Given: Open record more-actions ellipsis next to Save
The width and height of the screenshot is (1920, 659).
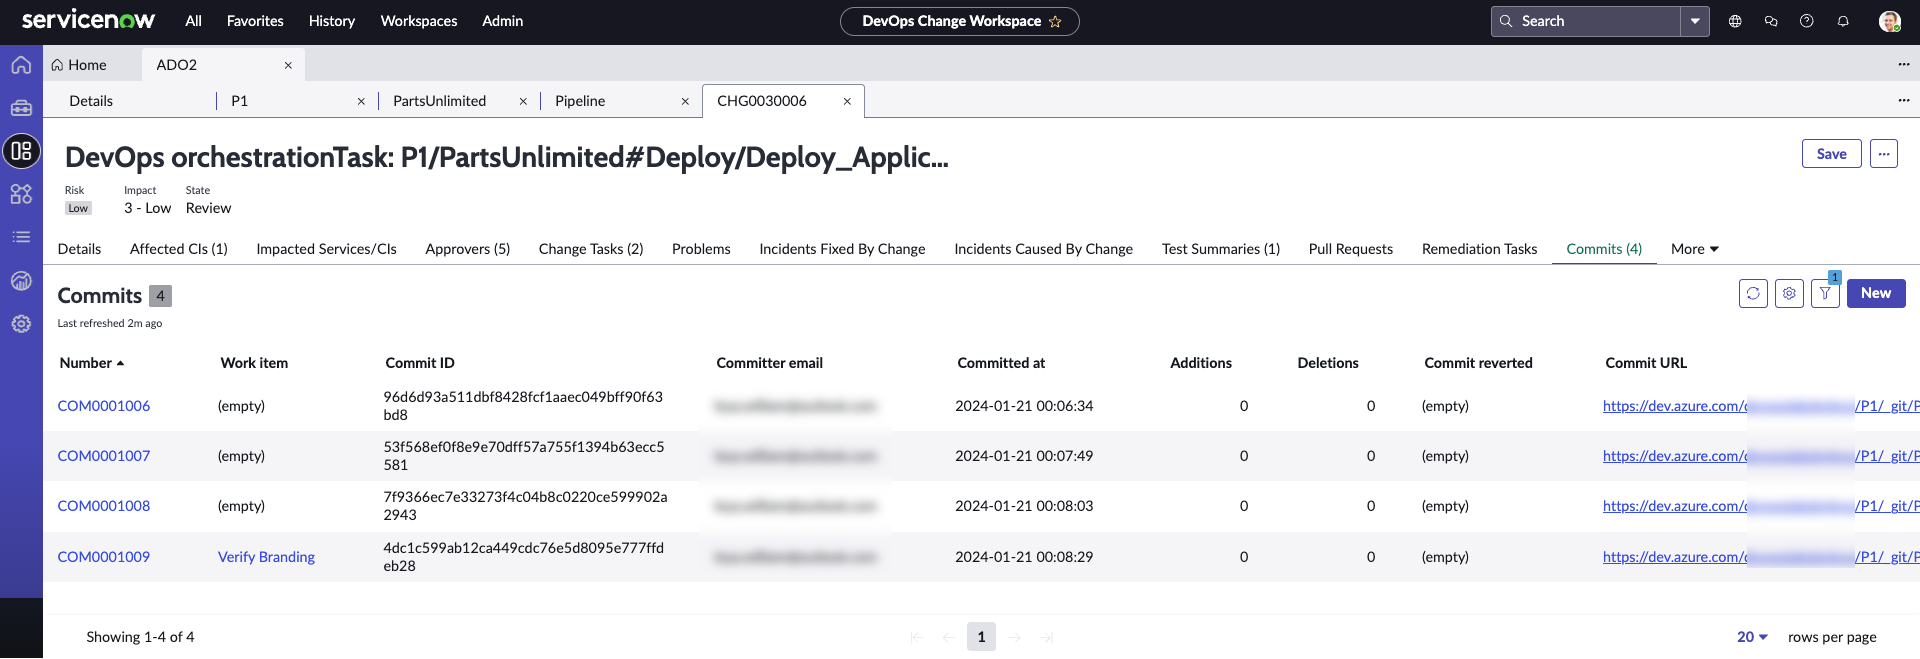Looking at the screenshot, I should [1884, 154].
